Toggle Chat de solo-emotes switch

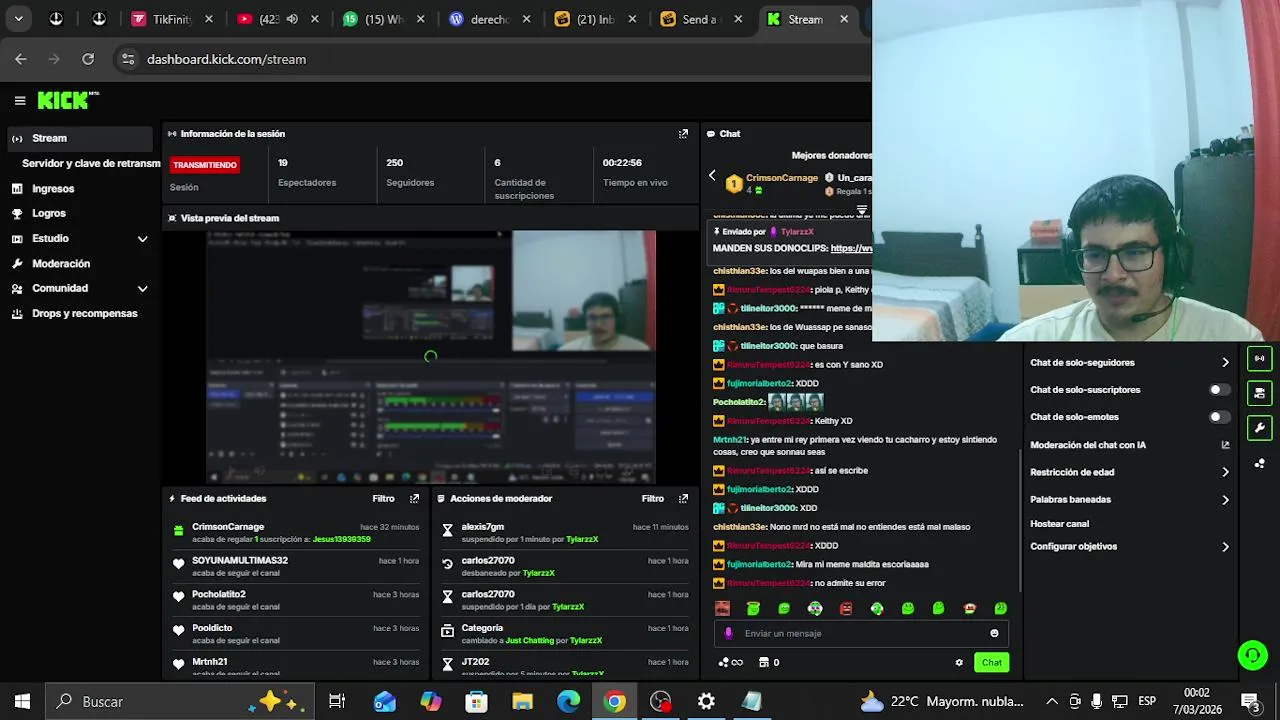click(1219, 417)
